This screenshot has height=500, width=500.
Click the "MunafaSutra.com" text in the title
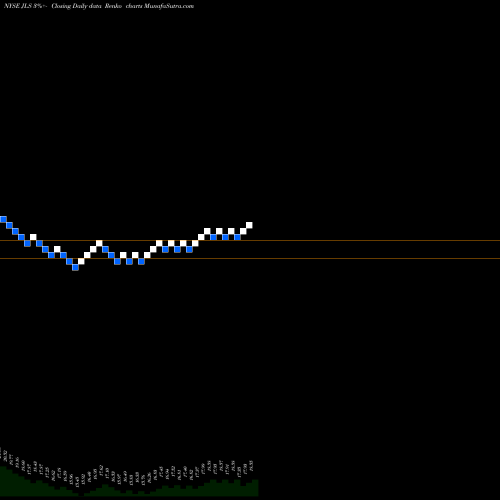click(x=169, y=6)
